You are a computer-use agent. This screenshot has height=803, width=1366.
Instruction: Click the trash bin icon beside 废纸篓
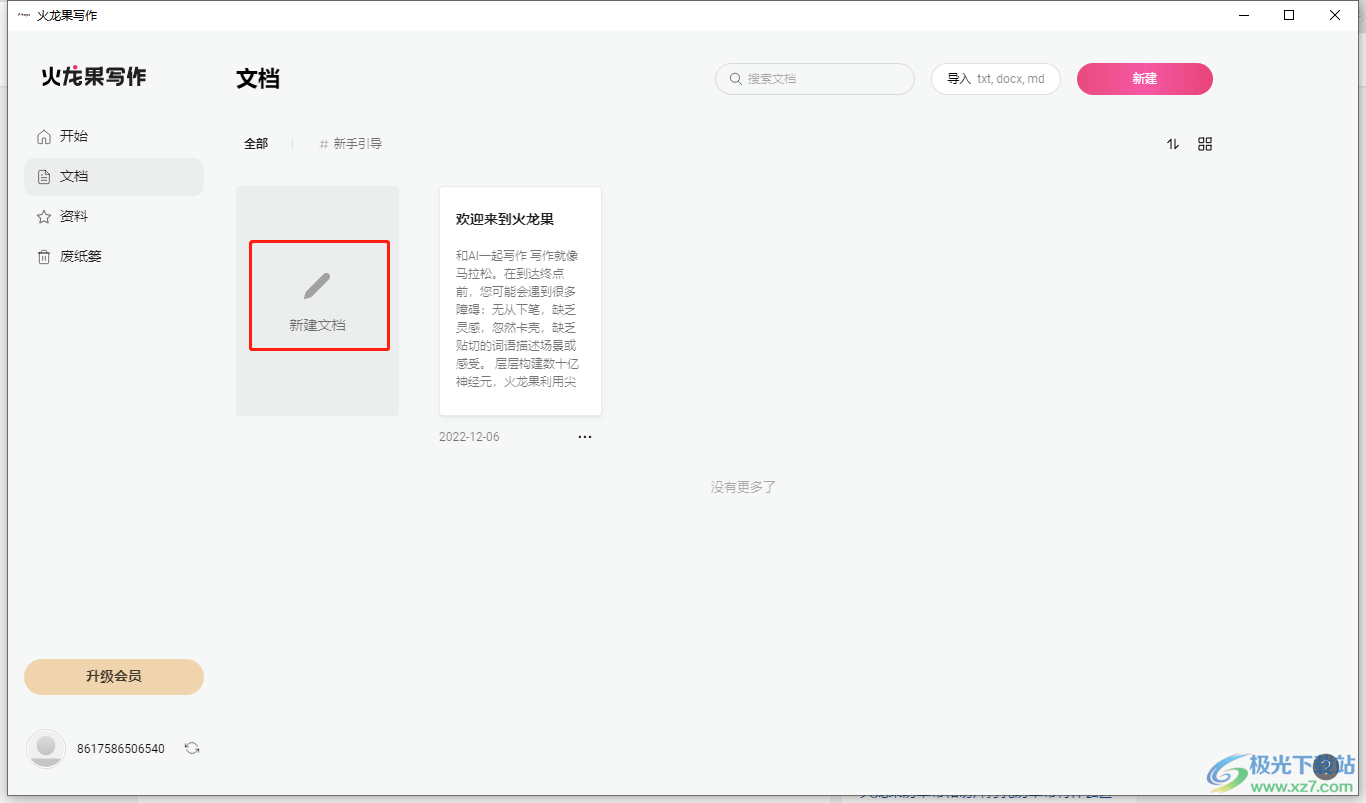tap(43, 257)
